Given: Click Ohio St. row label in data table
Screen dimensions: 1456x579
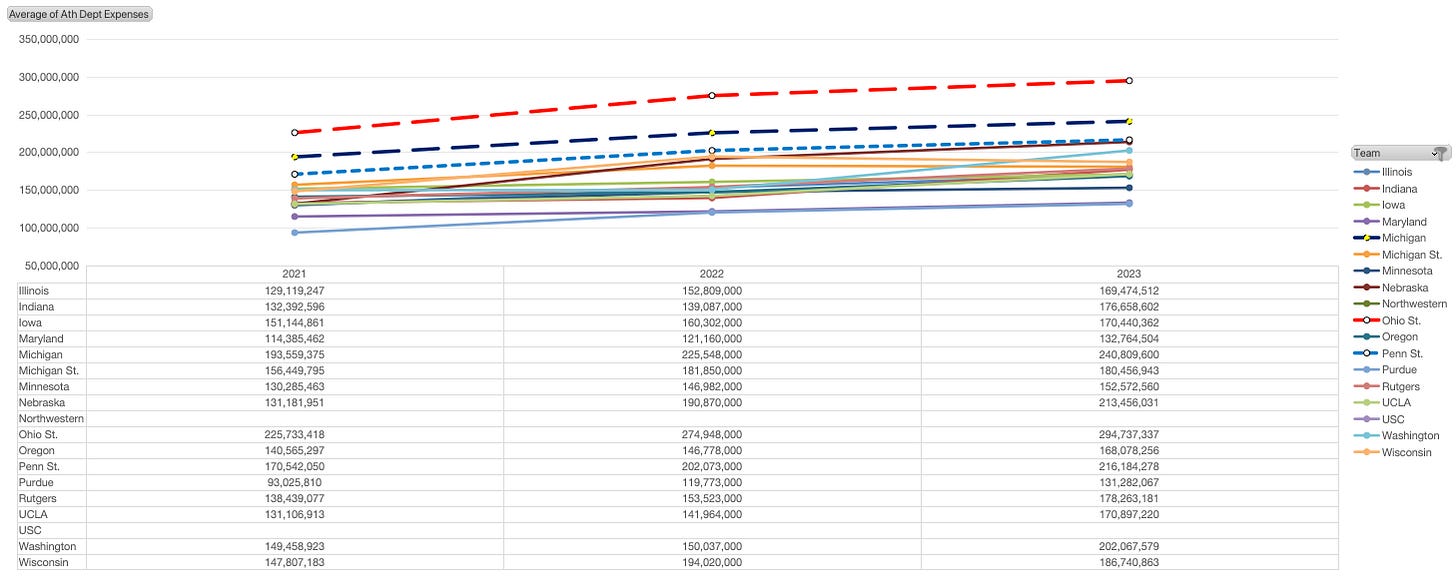Looking at the screenshot, I should pos(36,434).
